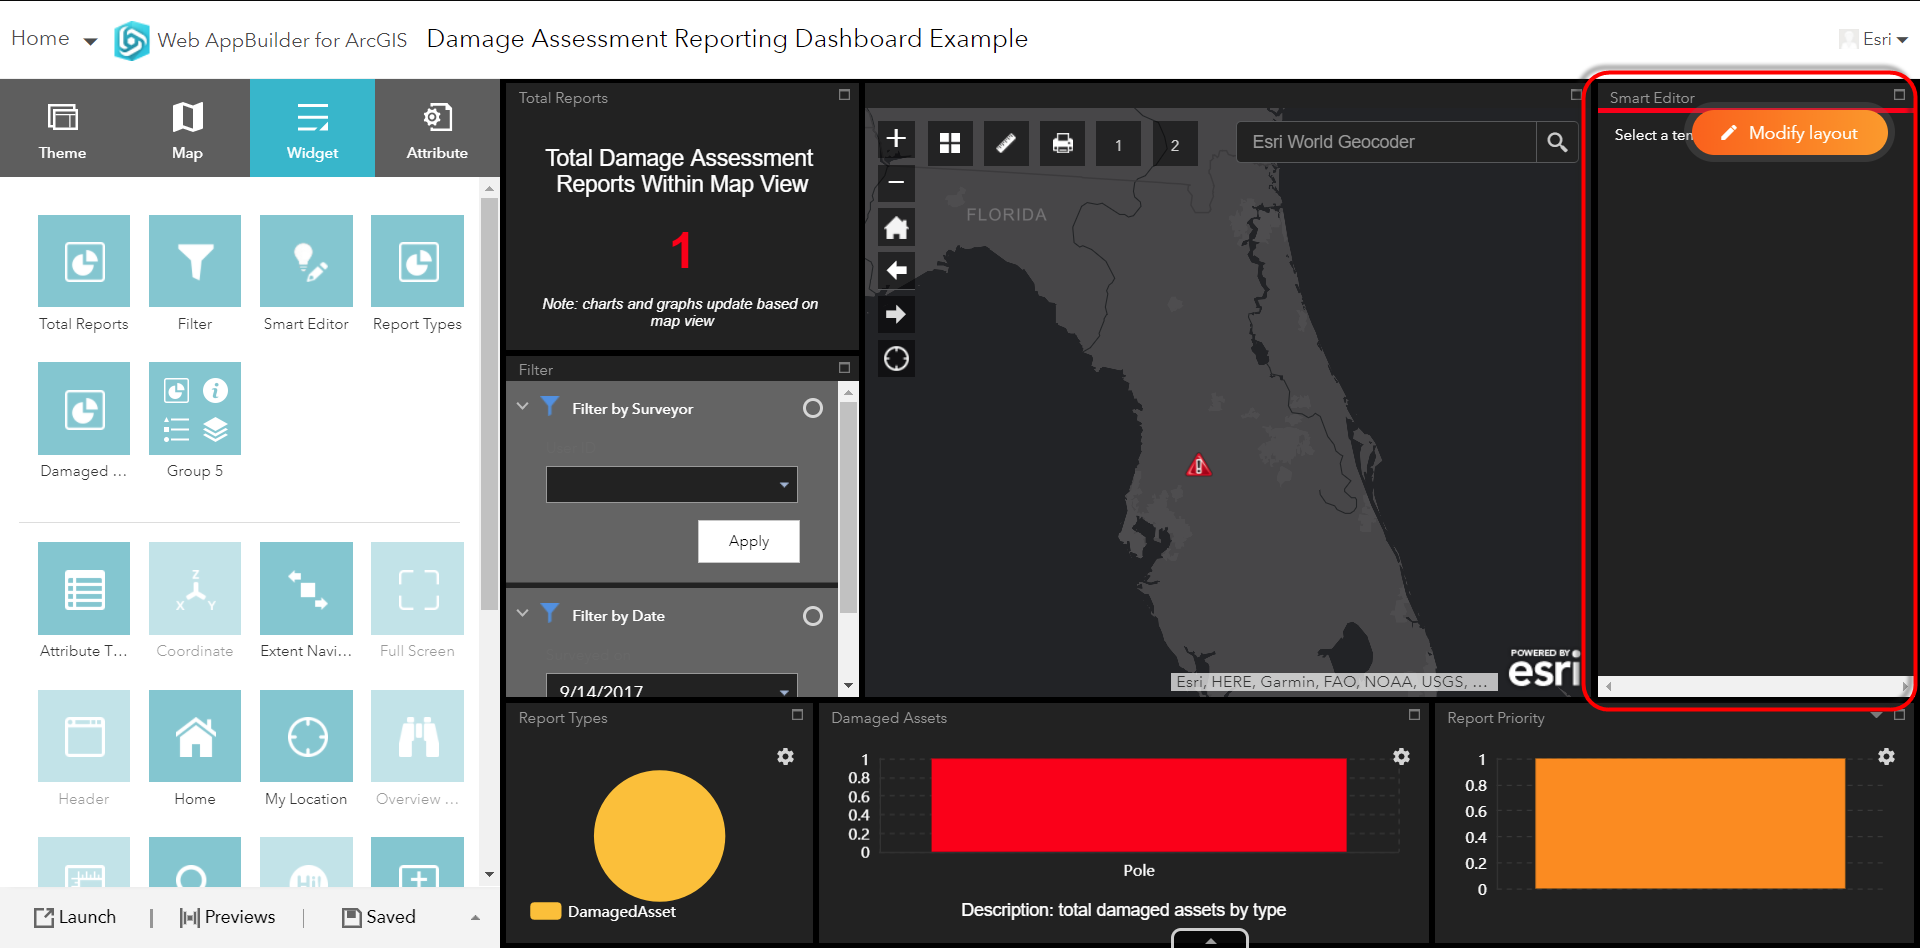The image size is (1920, 948).
Task: Open the Basemap Gallery grid tool
Action: (950, 143)
